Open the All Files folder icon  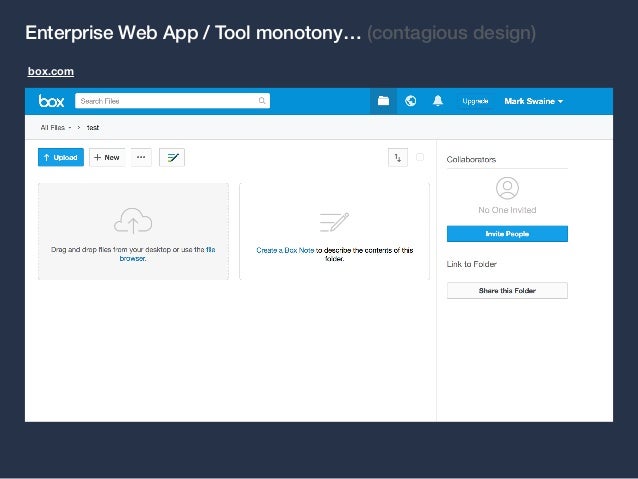click(383, 101)
